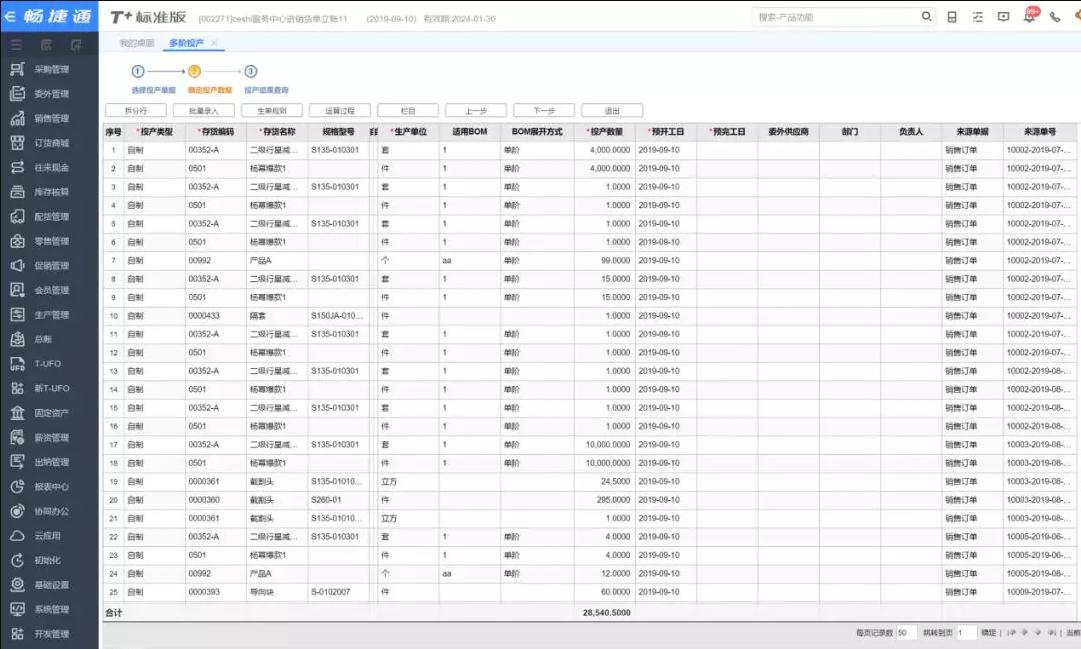Open the 采购管理 sidebar module
This screenshot has width=1081, height=649.
tap(51, 69)
